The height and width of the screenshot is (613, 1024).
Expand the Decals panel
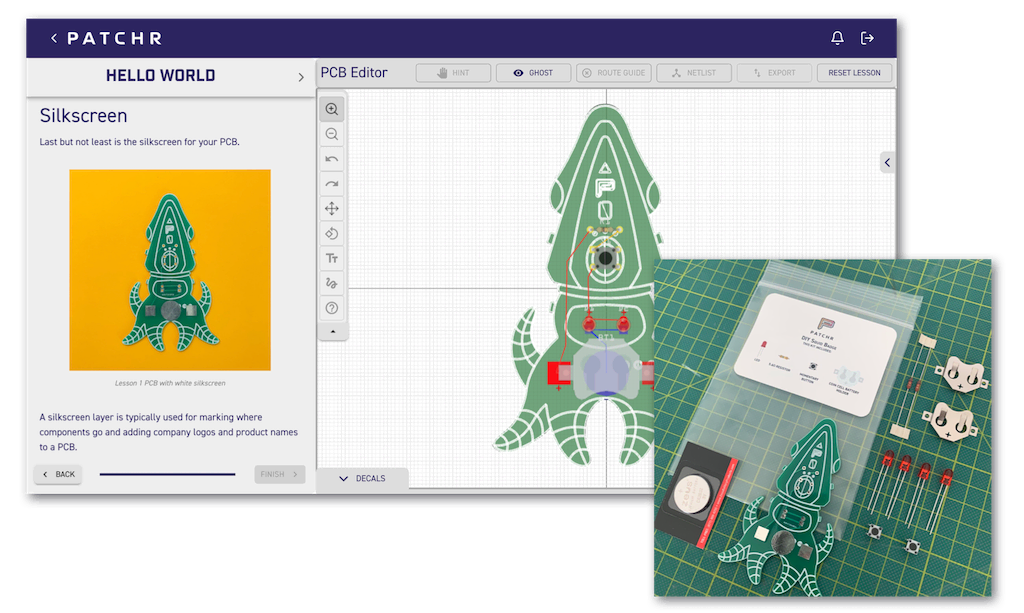tap(363, 479)
